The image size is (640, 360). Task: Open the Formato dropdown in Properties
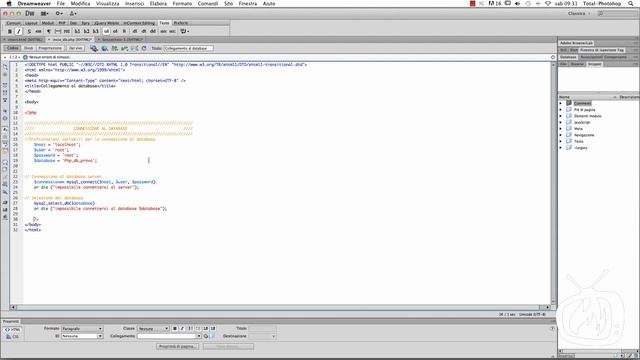tap(82, 329)
